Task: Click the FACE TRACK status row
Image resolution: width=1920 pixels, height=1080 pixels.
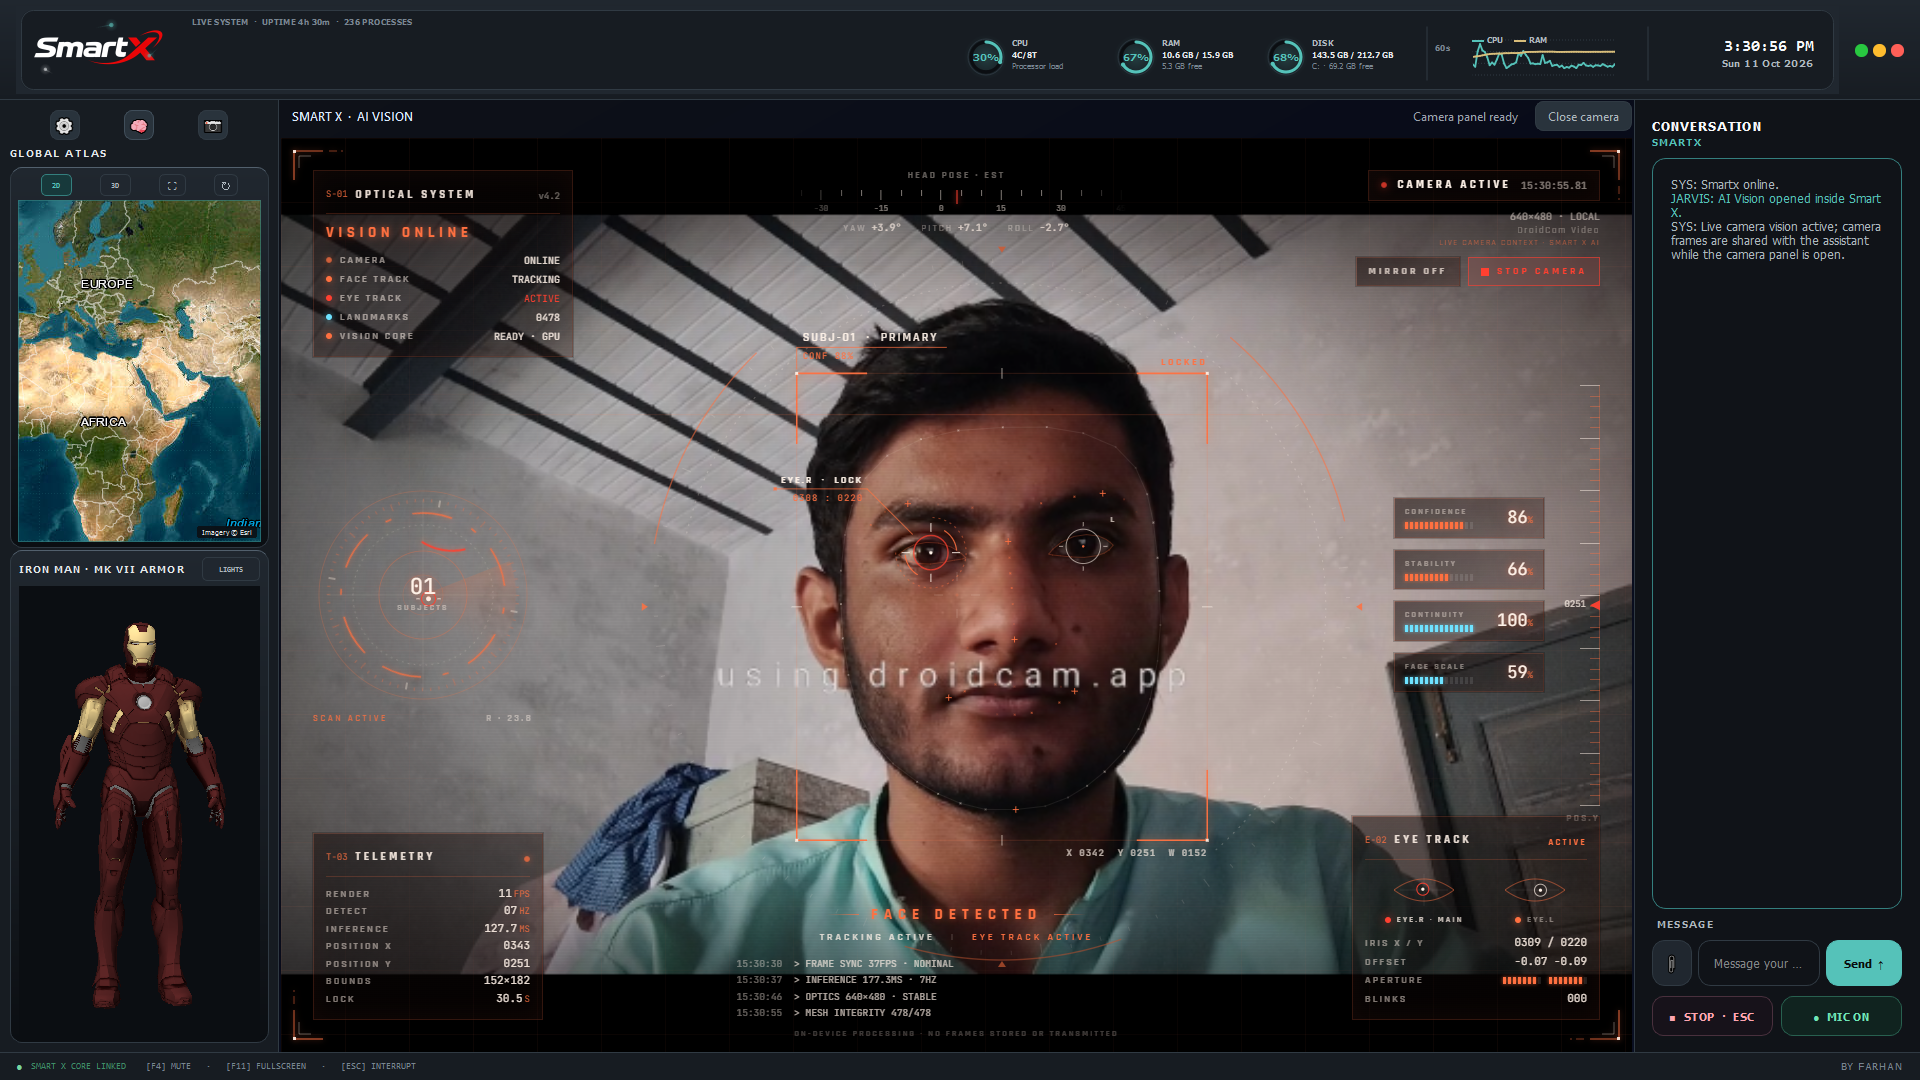Action: coord(442,279)
